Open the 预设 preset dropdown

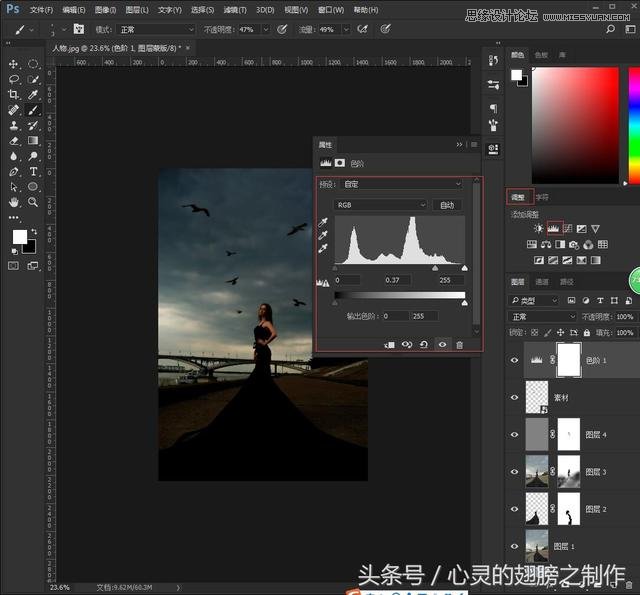tap(402, 184)
